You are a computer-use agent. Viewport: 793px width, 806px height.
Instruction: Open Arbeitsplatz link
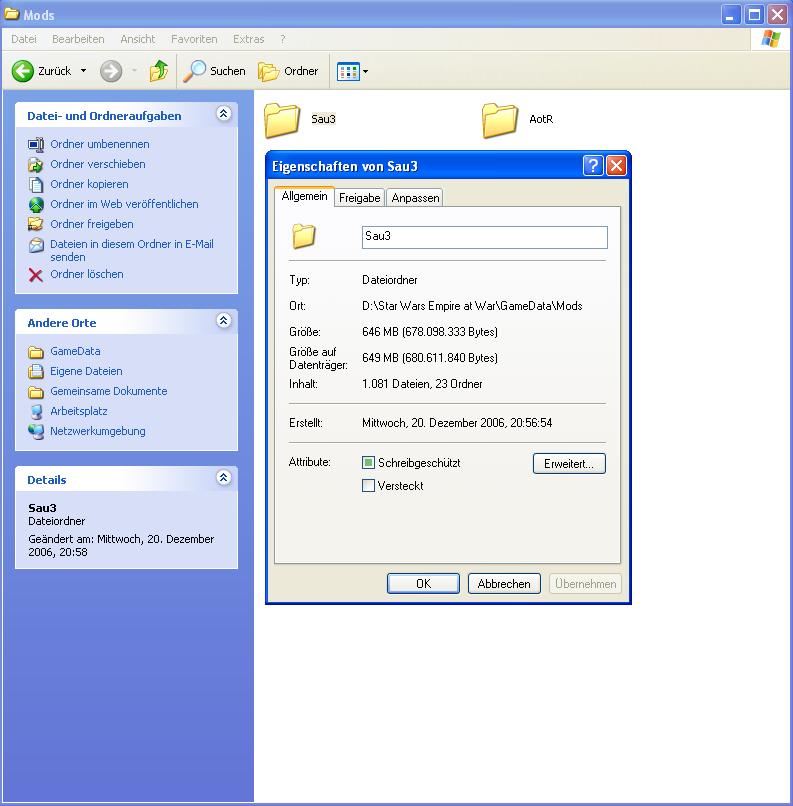coord(79,411)
